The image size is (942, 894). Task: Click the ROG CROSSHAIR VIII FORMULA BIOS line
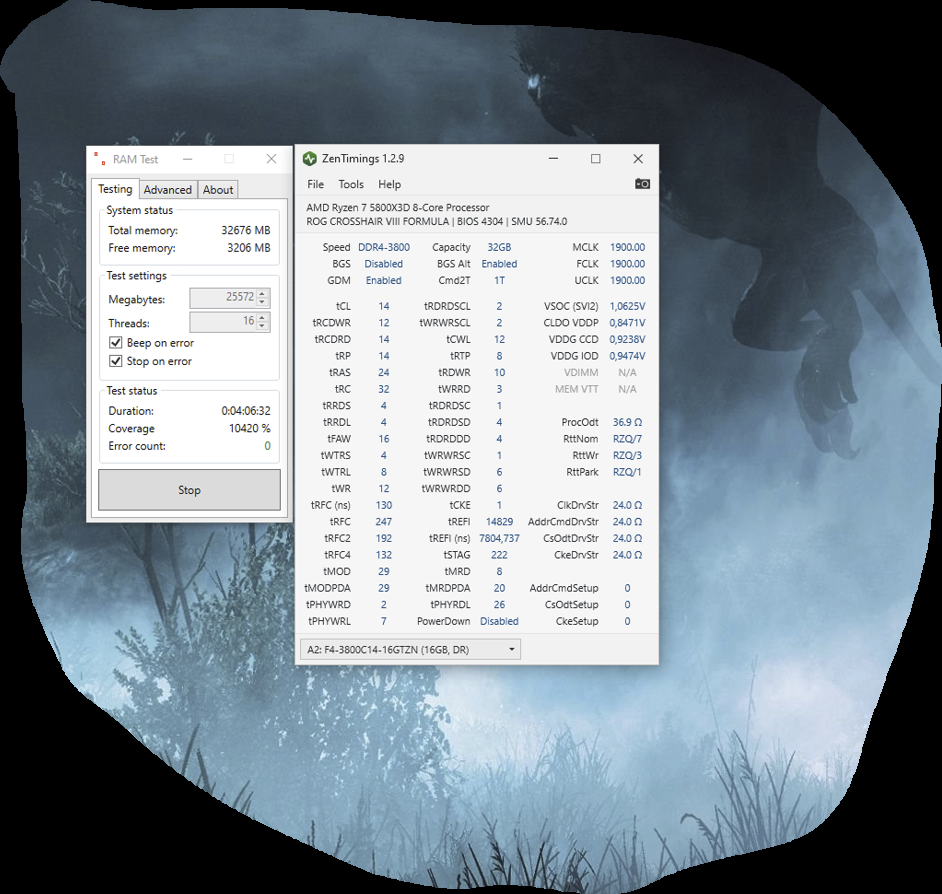[437, 221]
